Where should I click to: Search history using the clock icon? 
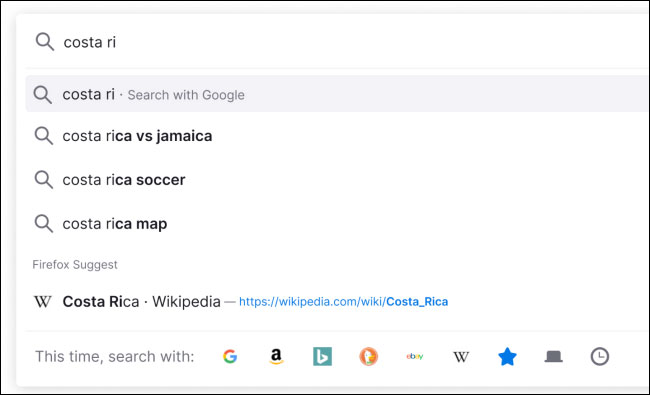click(599, 356)
